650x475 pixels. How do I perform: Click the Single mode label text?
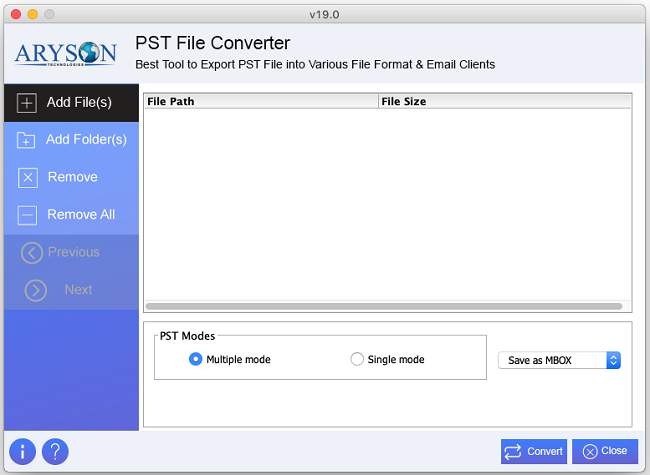coord(396,359)
